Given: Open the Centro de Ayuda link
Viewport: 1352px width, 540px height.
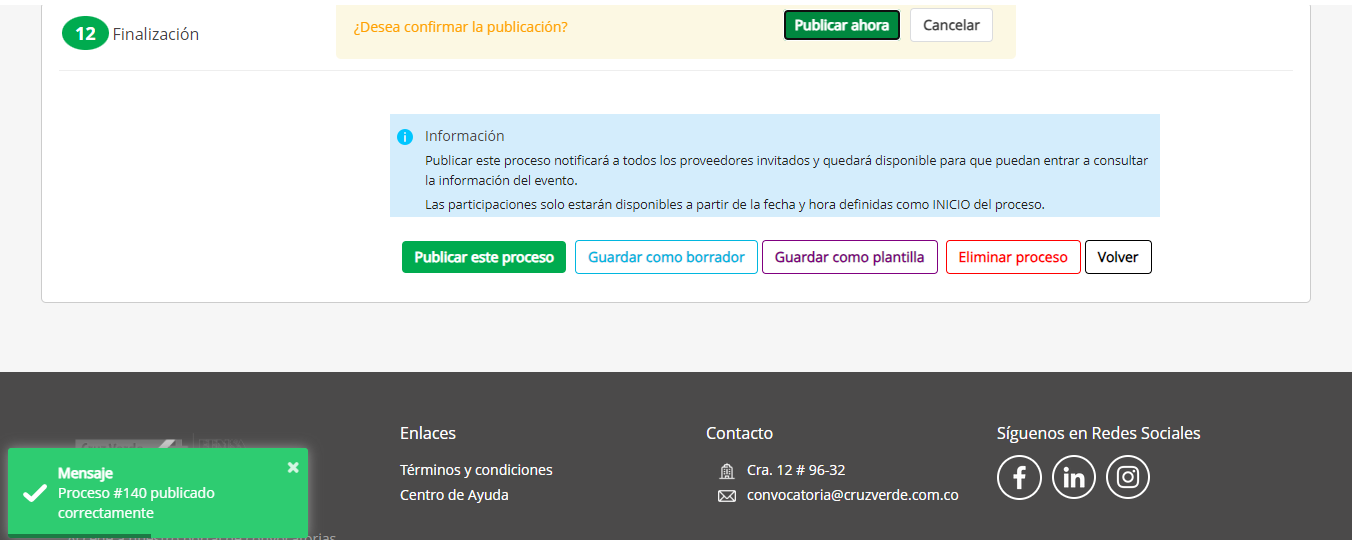Looking at the screenshot, I should [454, 495].
